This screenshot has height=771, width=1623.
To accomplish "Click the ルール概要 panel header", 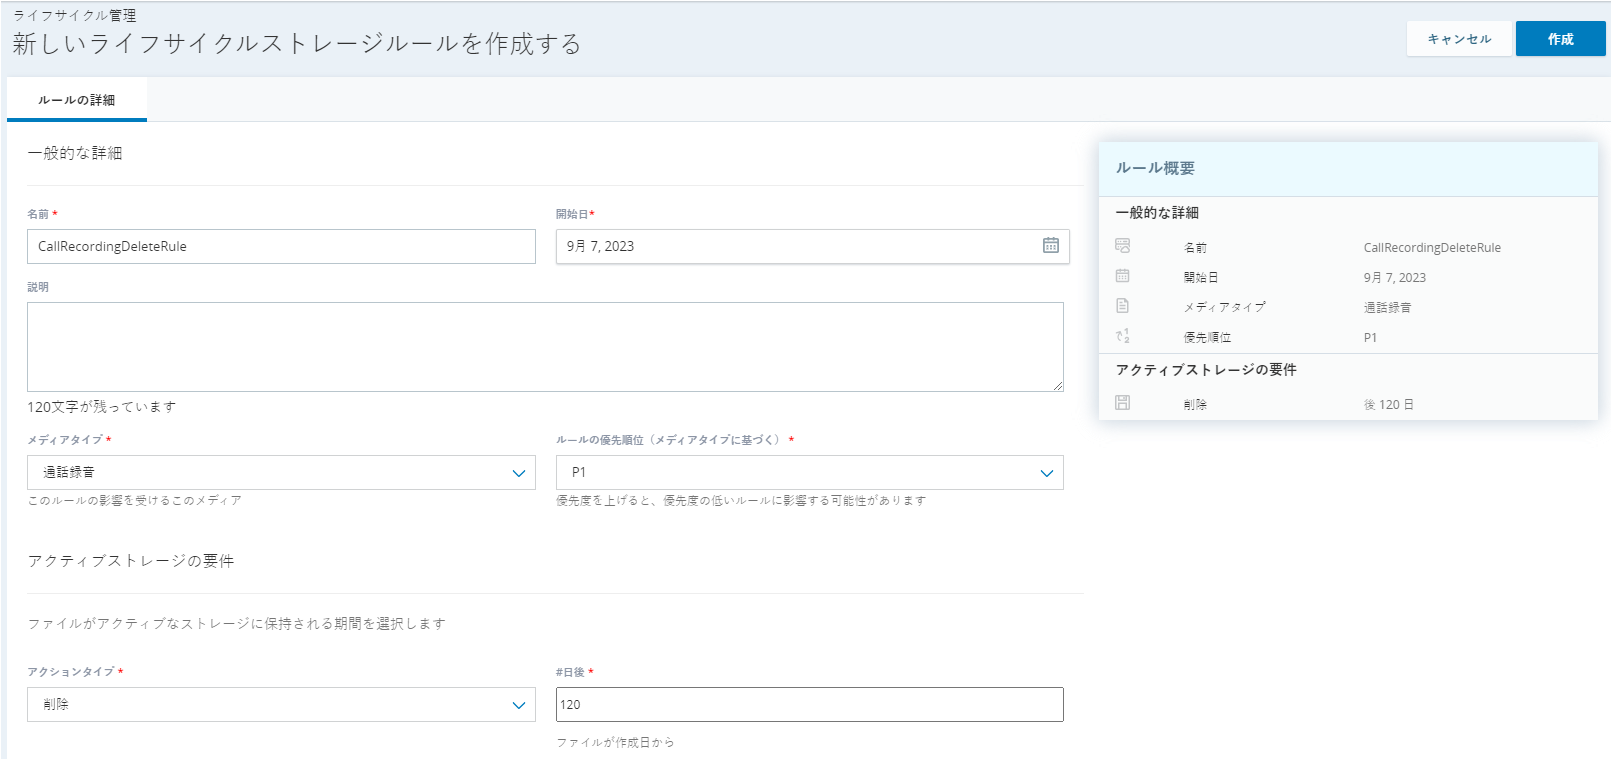I will 1348,168.
